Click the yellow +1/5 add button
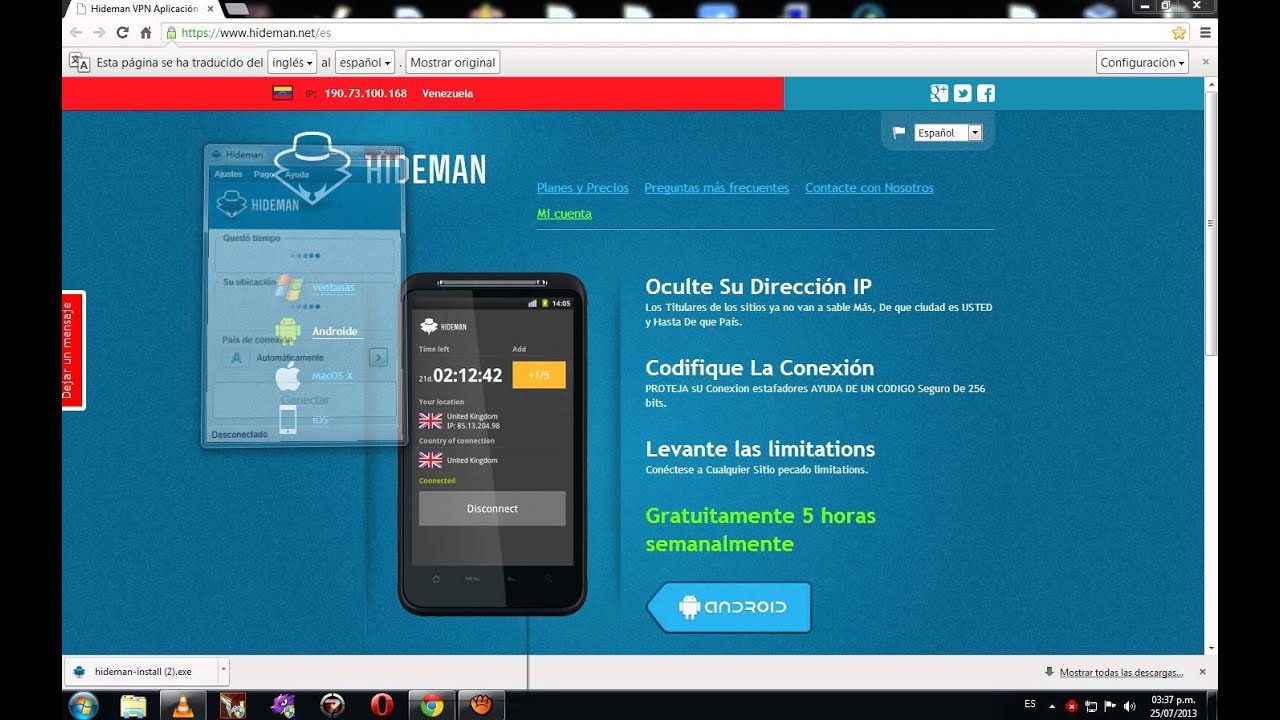This screenshot has height=720, width=1280. [539, 375]
